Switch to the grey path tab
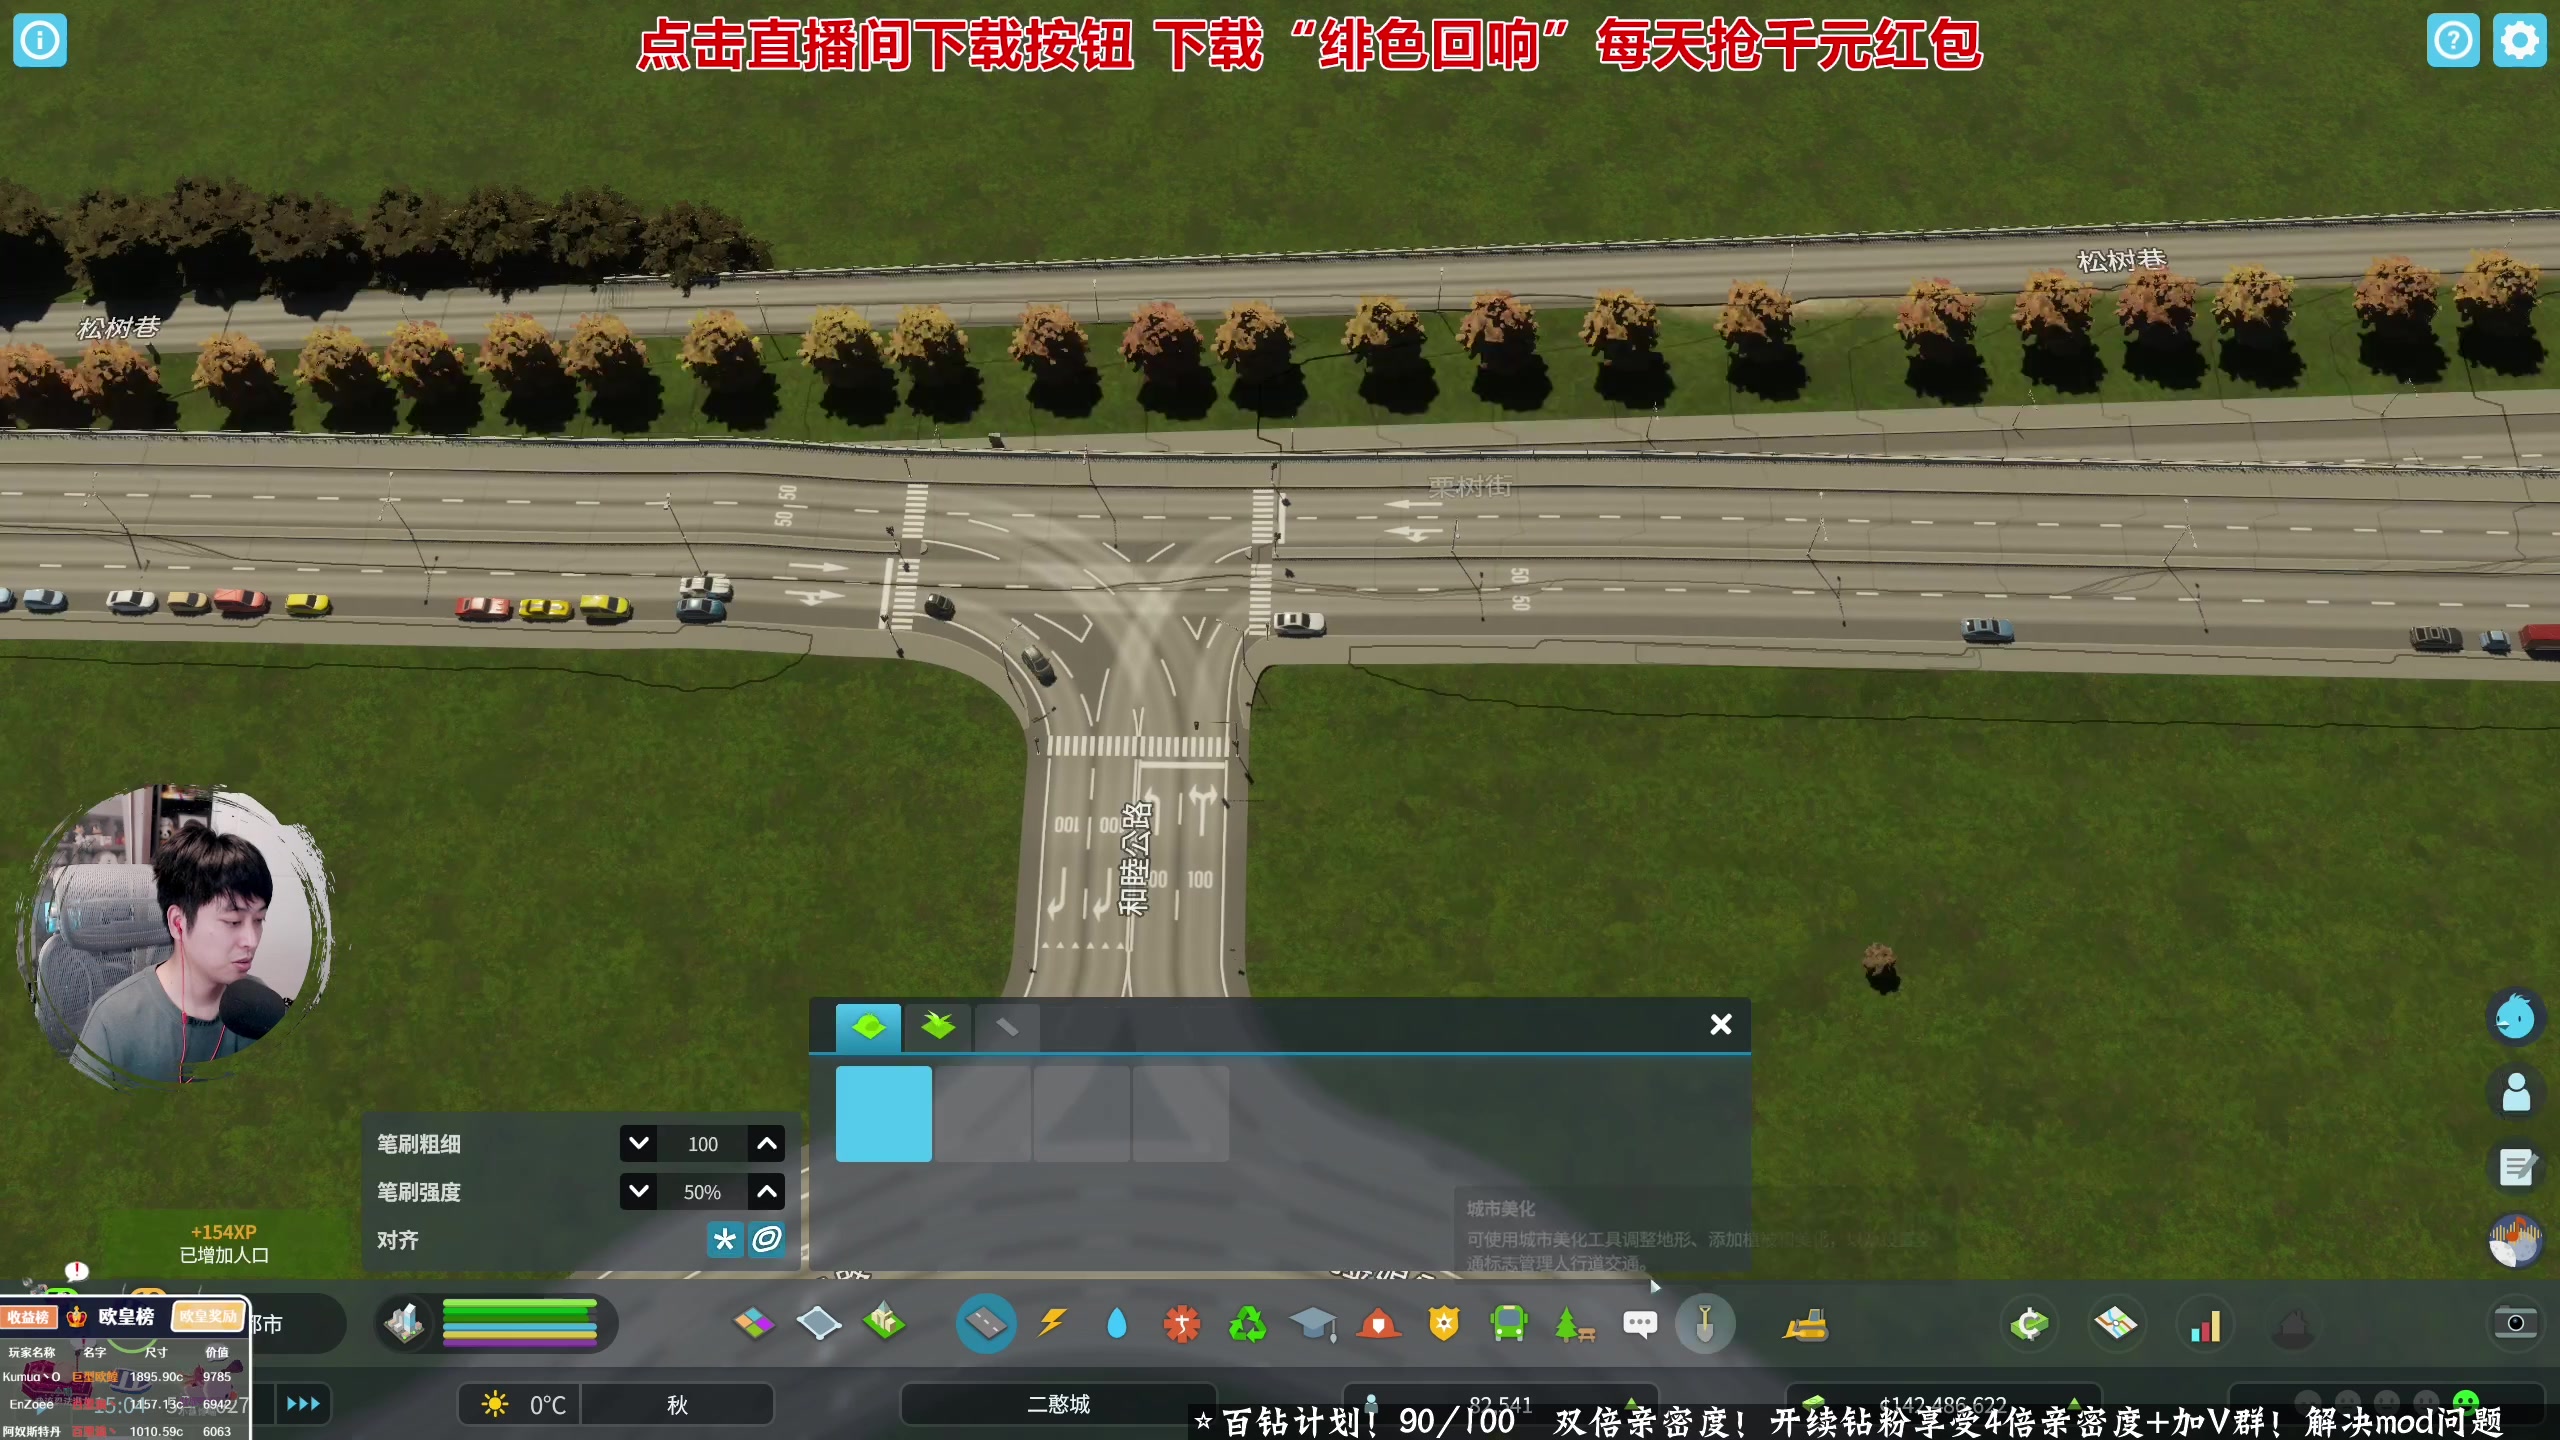The height and width of the screenshot is (1440, 2560). coord(1007,1027)
